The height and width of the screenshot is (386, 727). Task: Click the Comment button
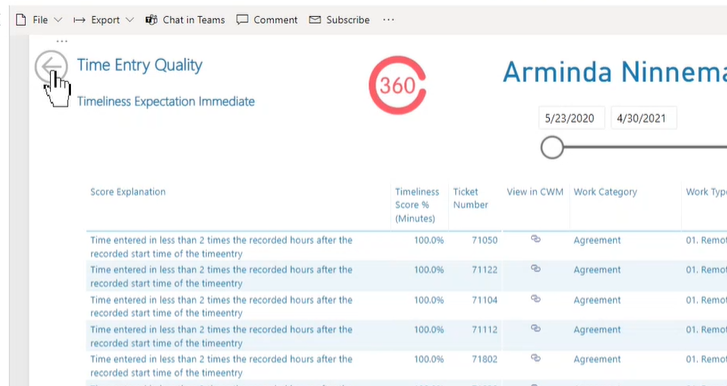point(267,20)
